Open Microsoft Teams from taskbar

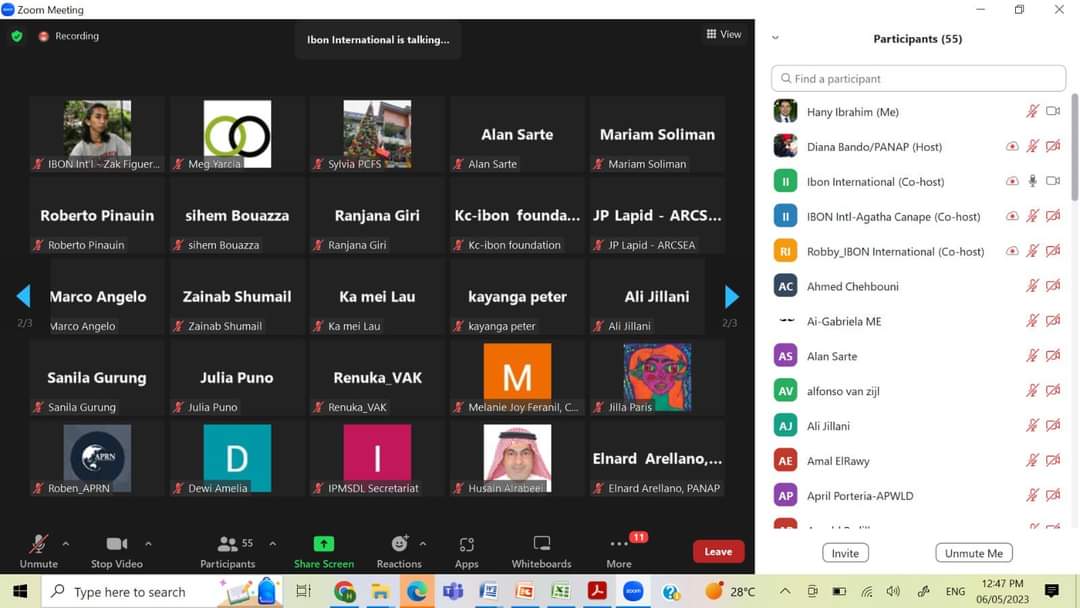[453, 591]
